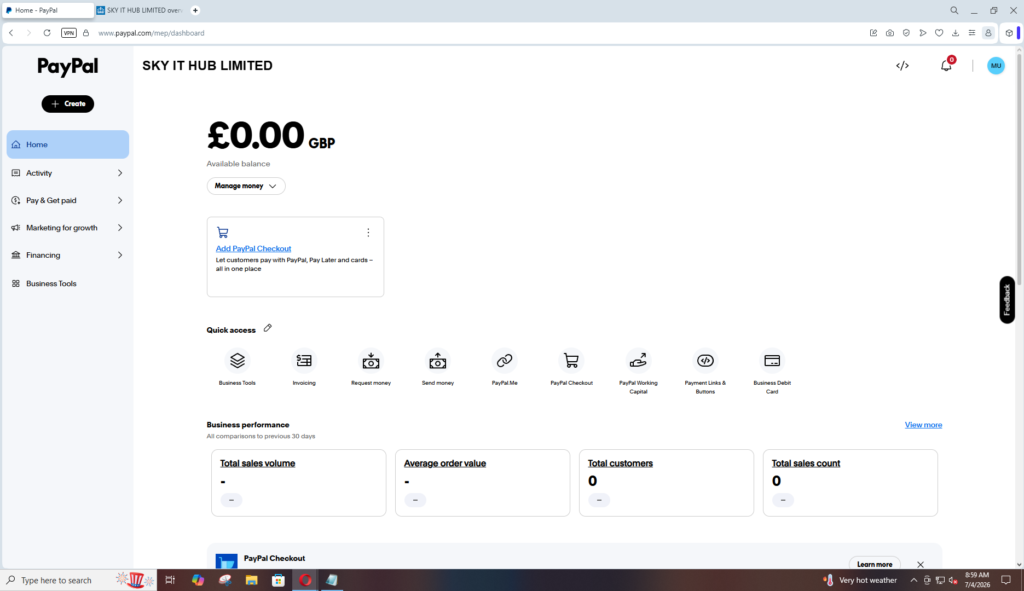Viewport: 1024px width, 591px height.
Task: Click the SKY IT HUB LIMITED heading
Action: click(x=208, y=65)
